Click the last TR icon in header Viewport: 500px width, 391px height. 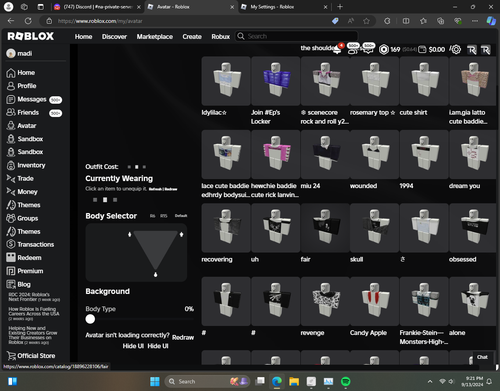pos(486,50)
